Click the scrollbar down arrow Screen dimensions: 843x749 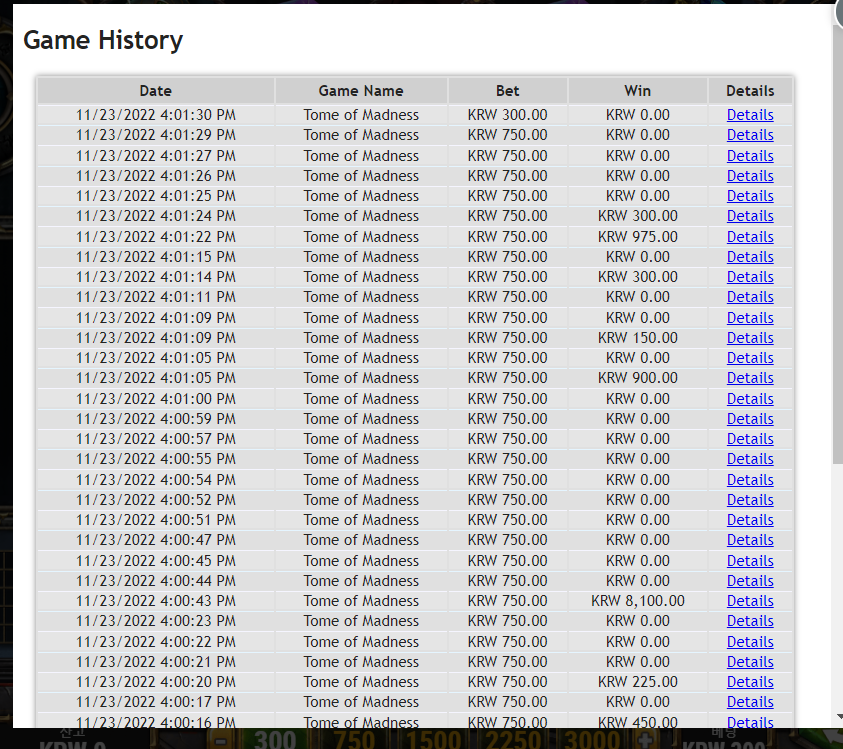point(839,717)
